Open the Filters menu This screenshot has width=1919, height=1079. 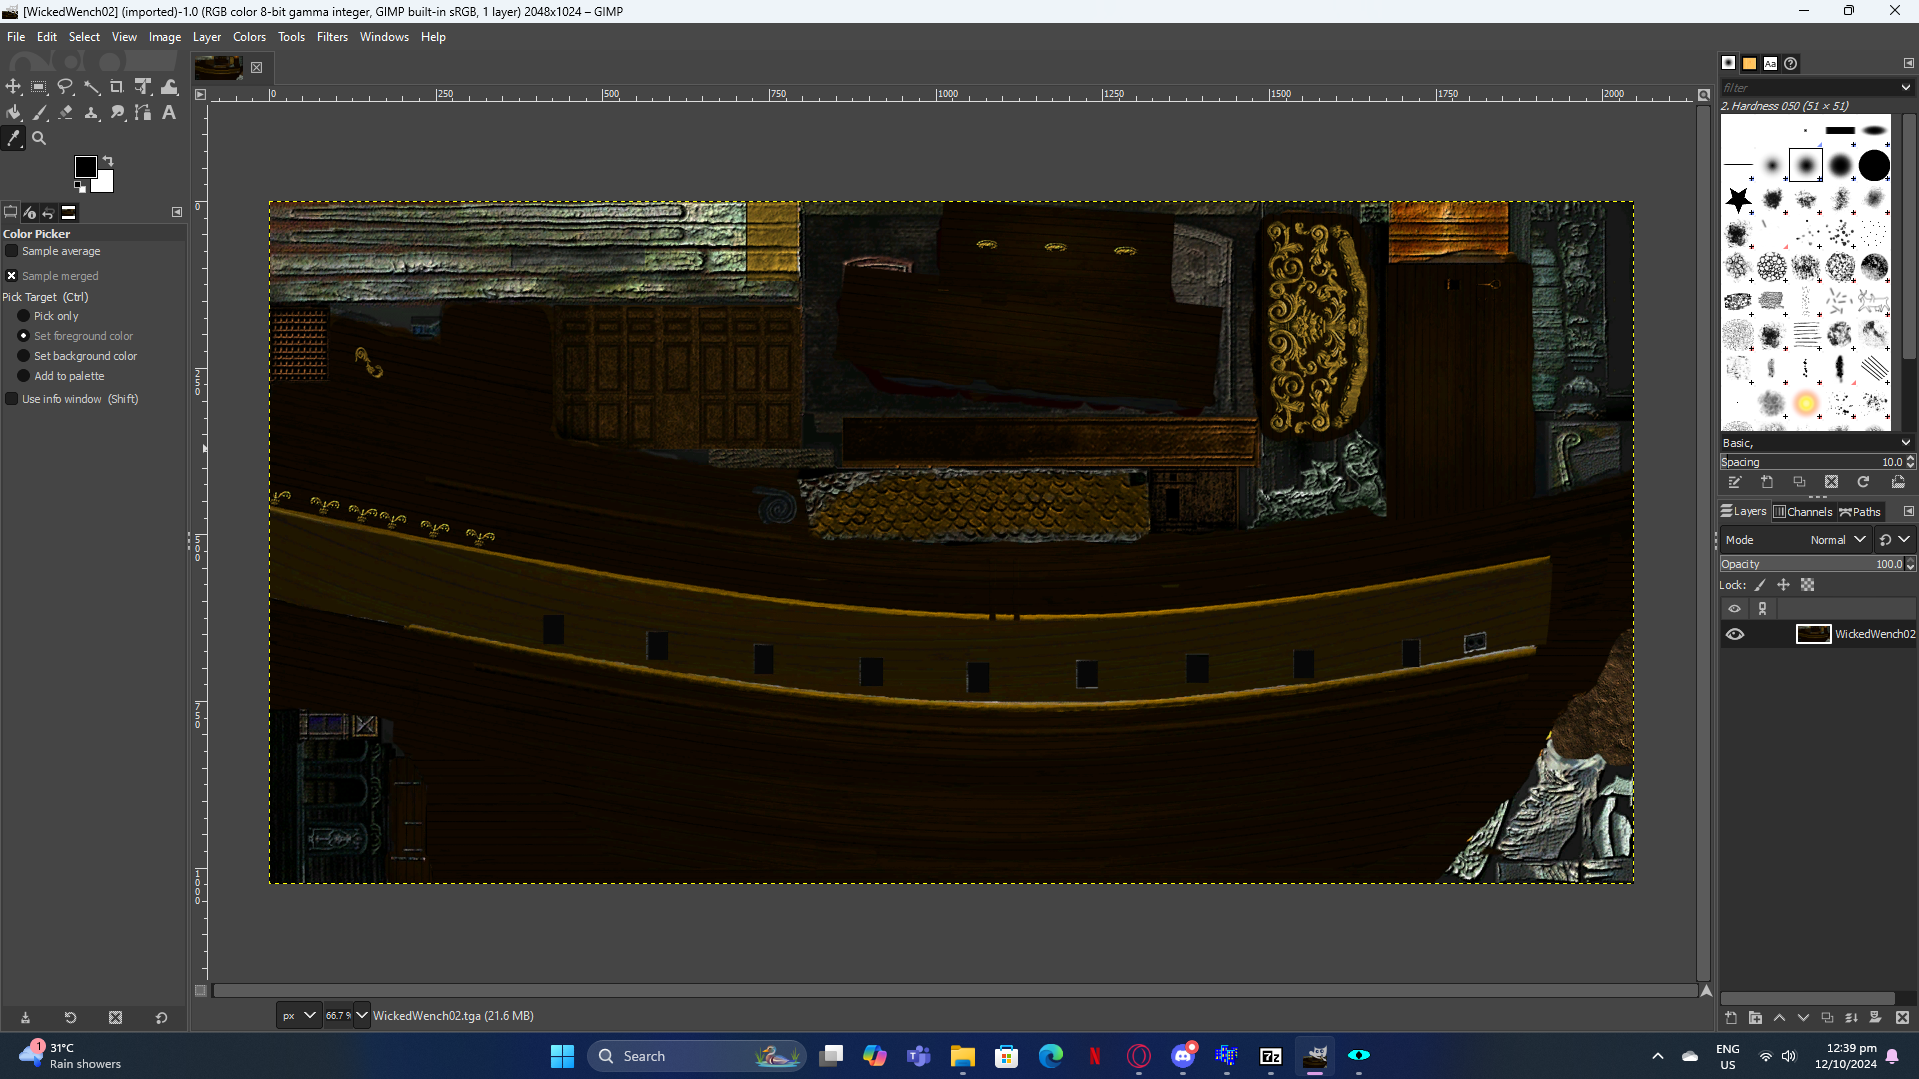tap(332, 37)
